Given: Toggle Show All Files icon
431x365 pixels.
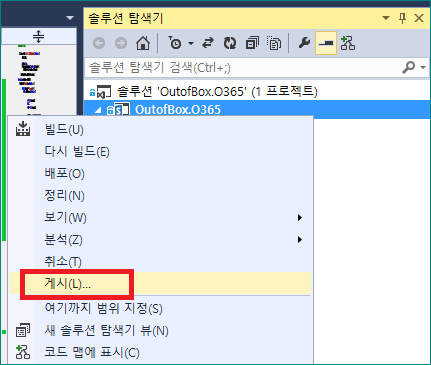Looking at the screenshot, I should pos(274,43).
